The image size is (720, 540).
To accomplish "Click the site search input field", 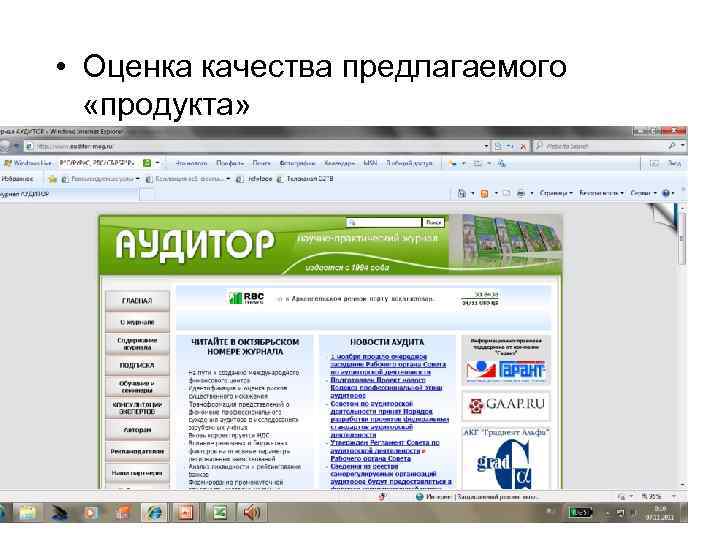I will tap(383, 223).
